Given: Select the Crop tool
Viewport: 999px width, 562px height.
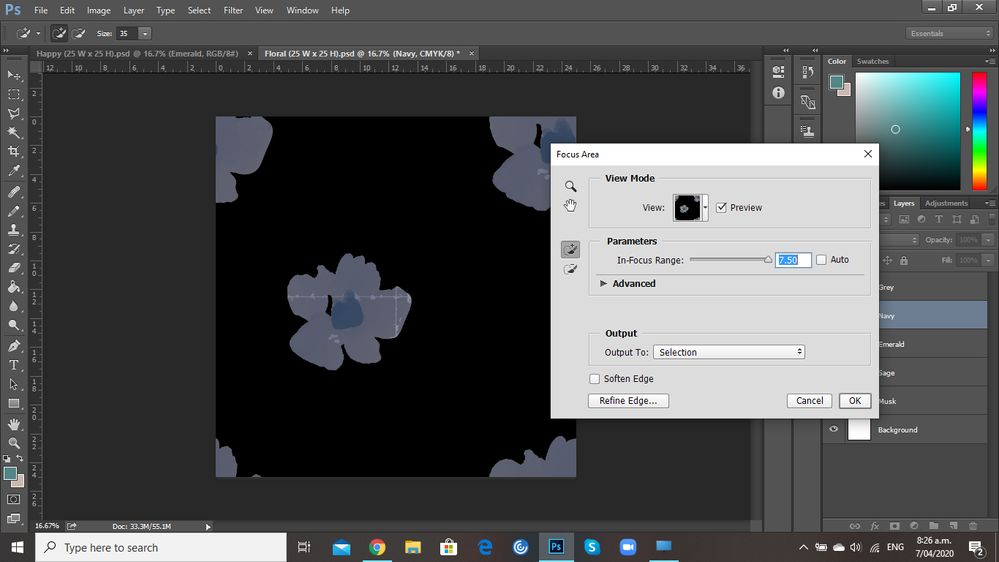Looking at the screenshot, I should [x=13, y=152].
